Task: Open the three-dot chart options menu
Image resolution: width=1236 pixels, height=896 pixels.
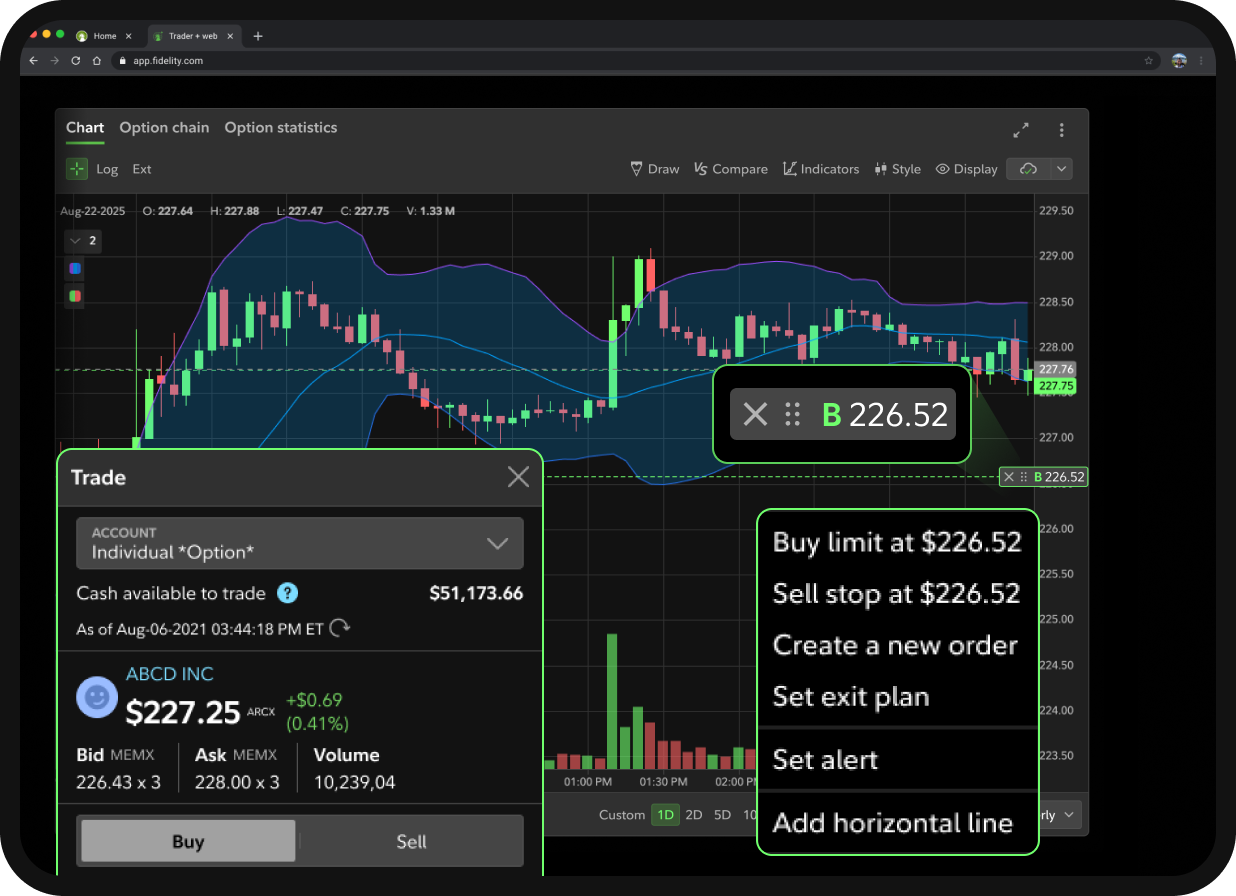Action: tap(1062, 130)
